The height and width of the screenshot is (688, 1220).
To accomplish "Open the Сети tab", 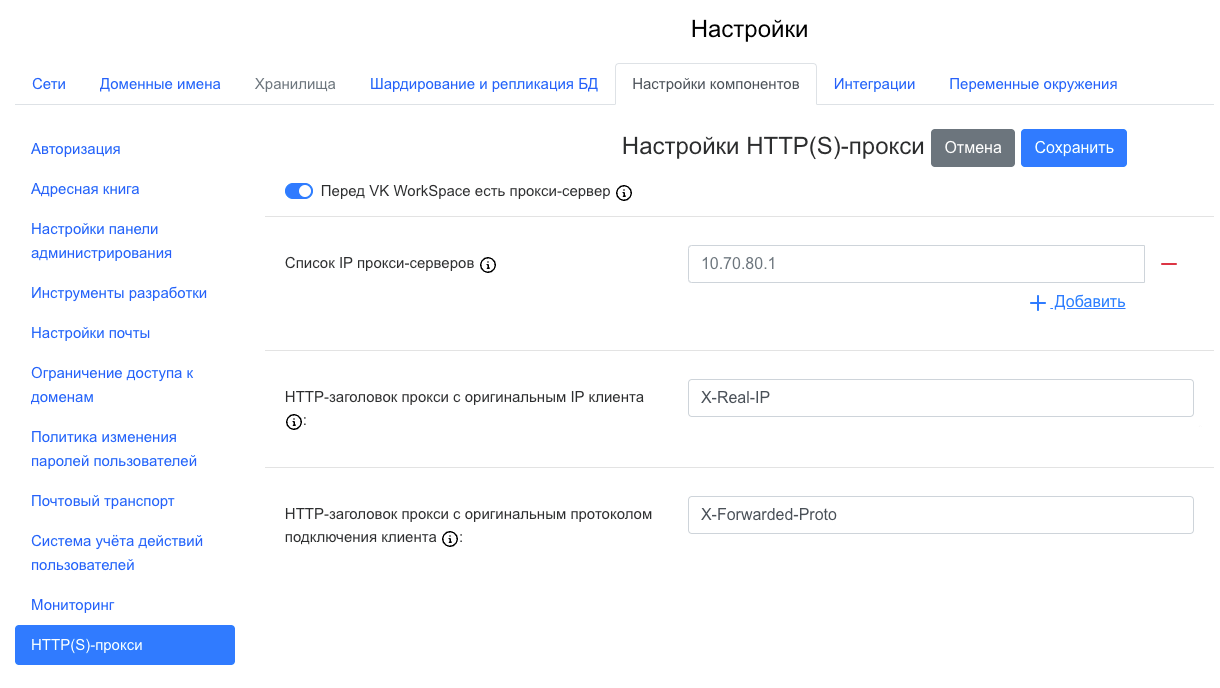I will click(49, 84).
